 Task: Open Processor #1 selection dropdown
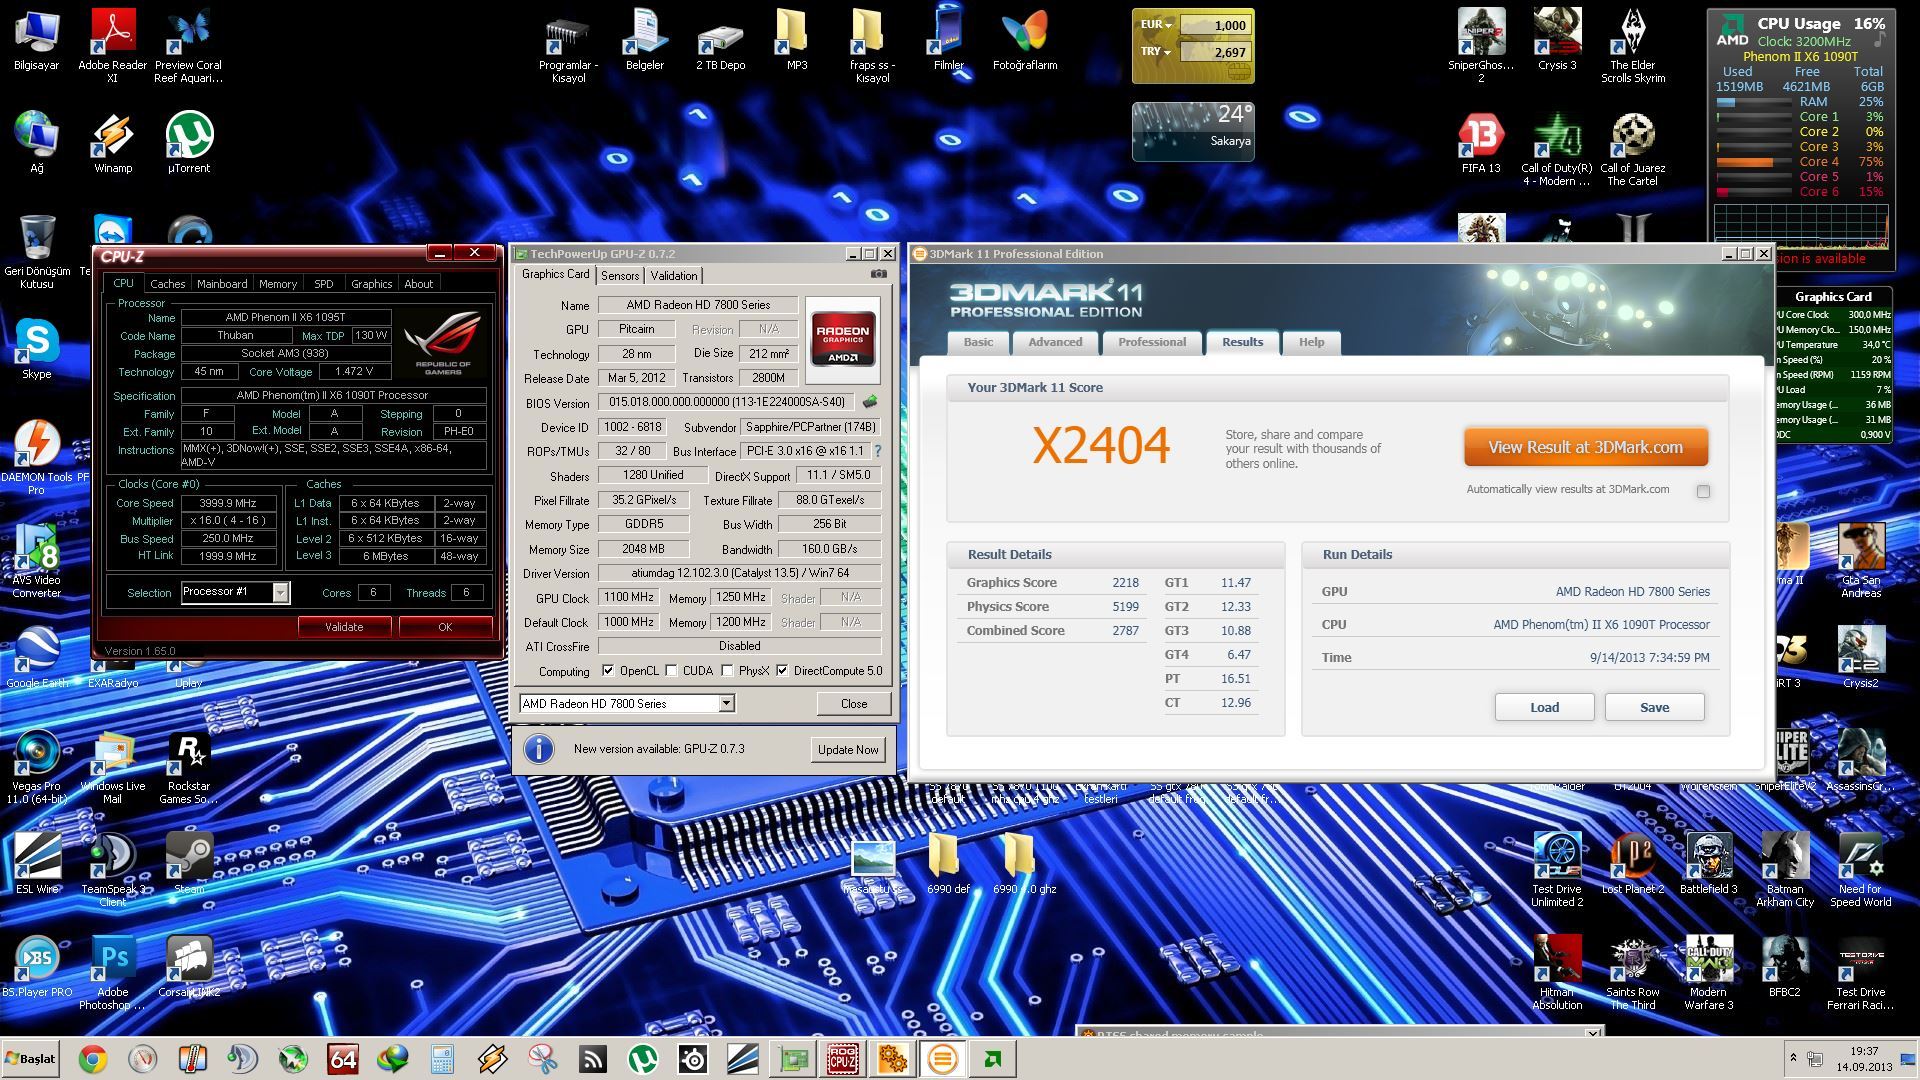281,592
